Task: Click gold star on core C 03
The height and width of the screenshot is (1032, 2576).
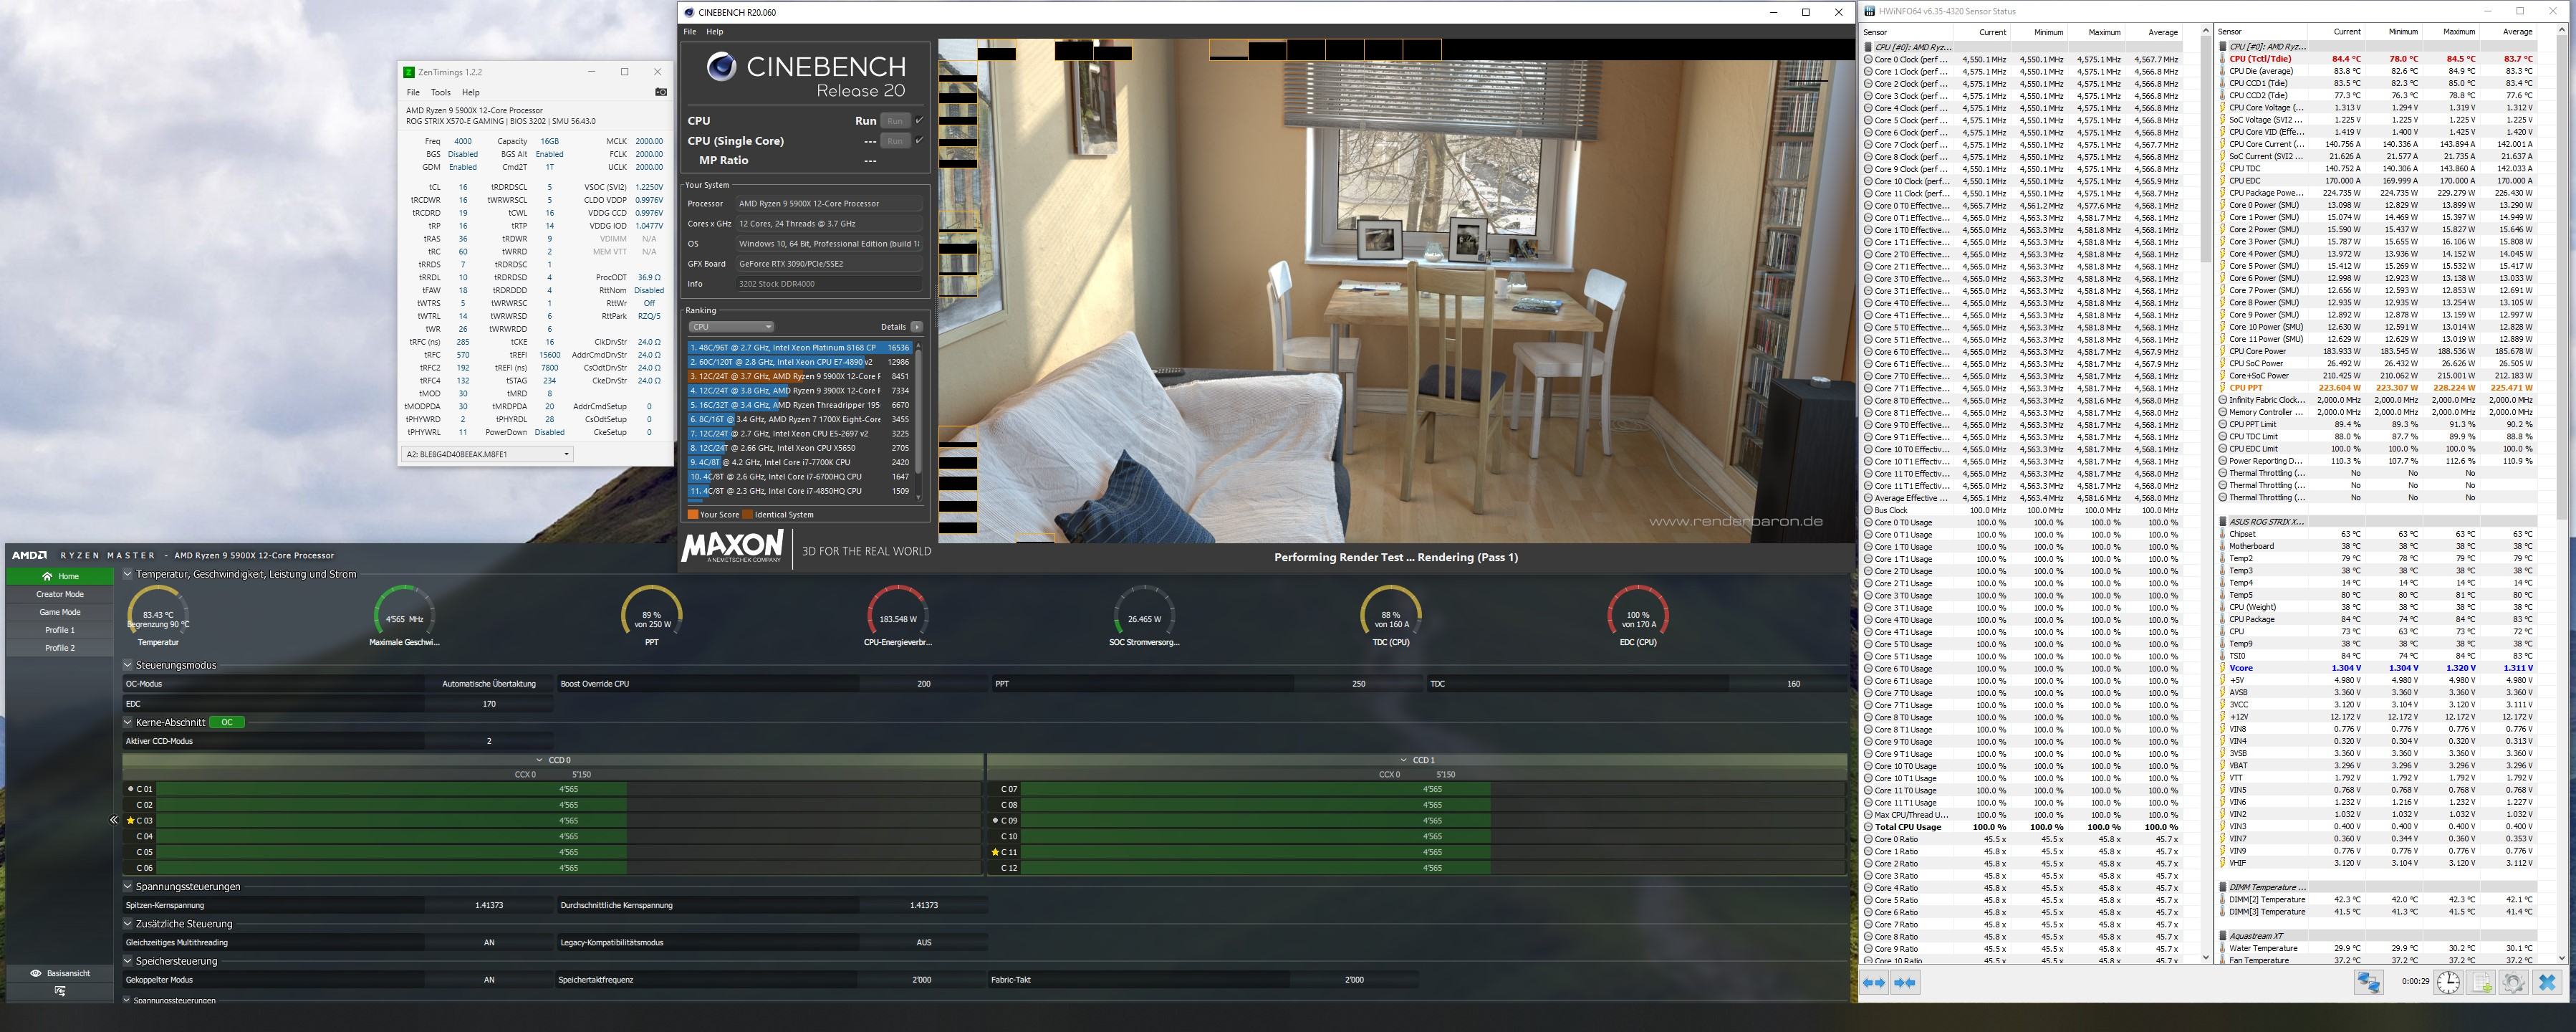Action: click(x=130, y=820)
